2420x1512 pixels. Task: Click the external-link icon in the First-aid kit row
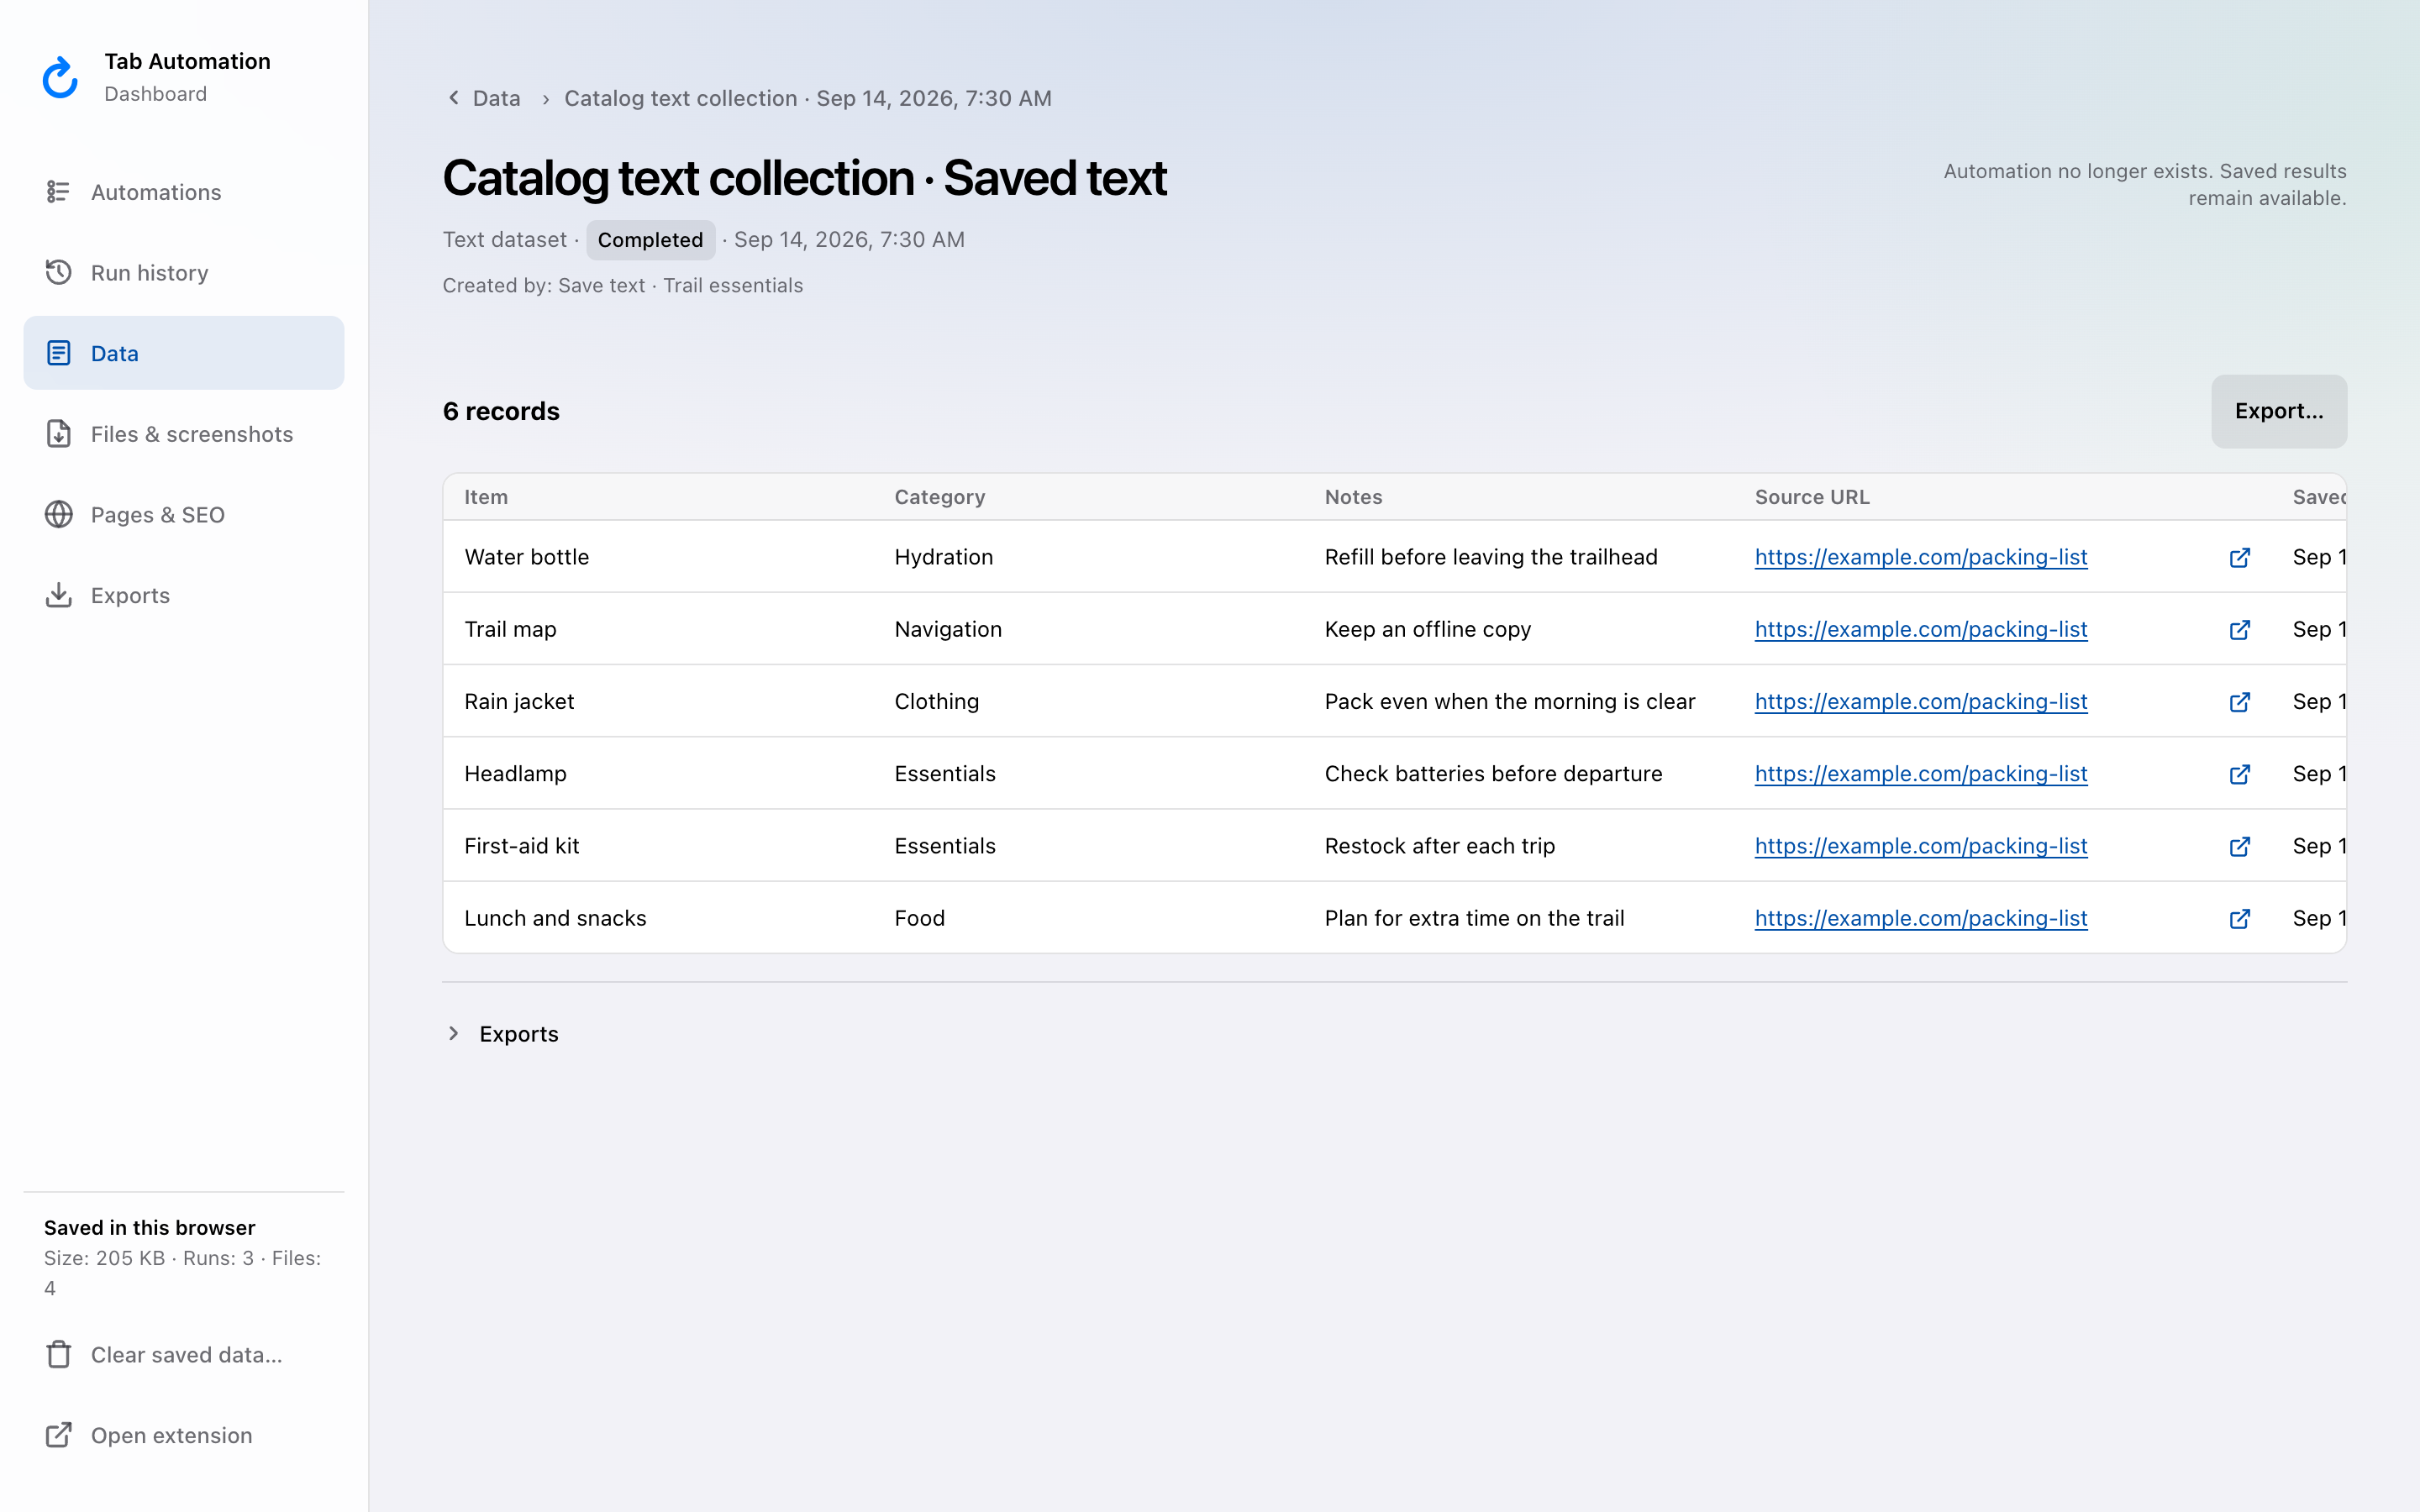coord(2240,846)
